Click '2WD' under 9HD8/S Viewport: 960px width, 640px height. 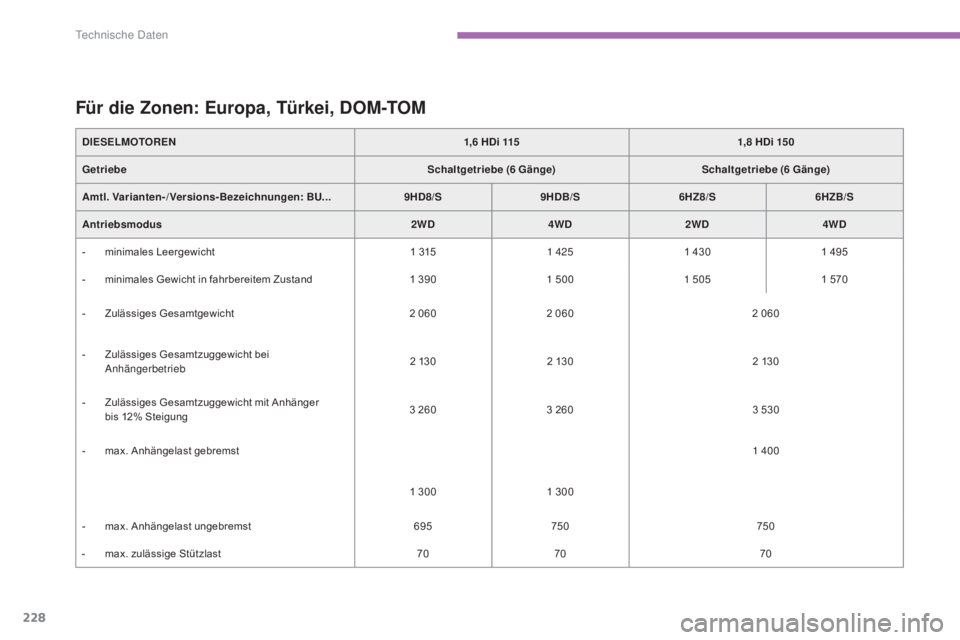[x=423, y=224]
